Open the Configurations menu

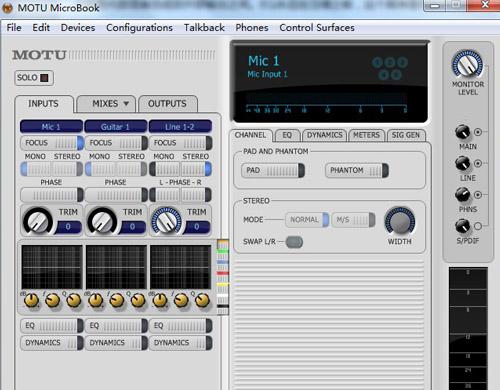(139, 28)
